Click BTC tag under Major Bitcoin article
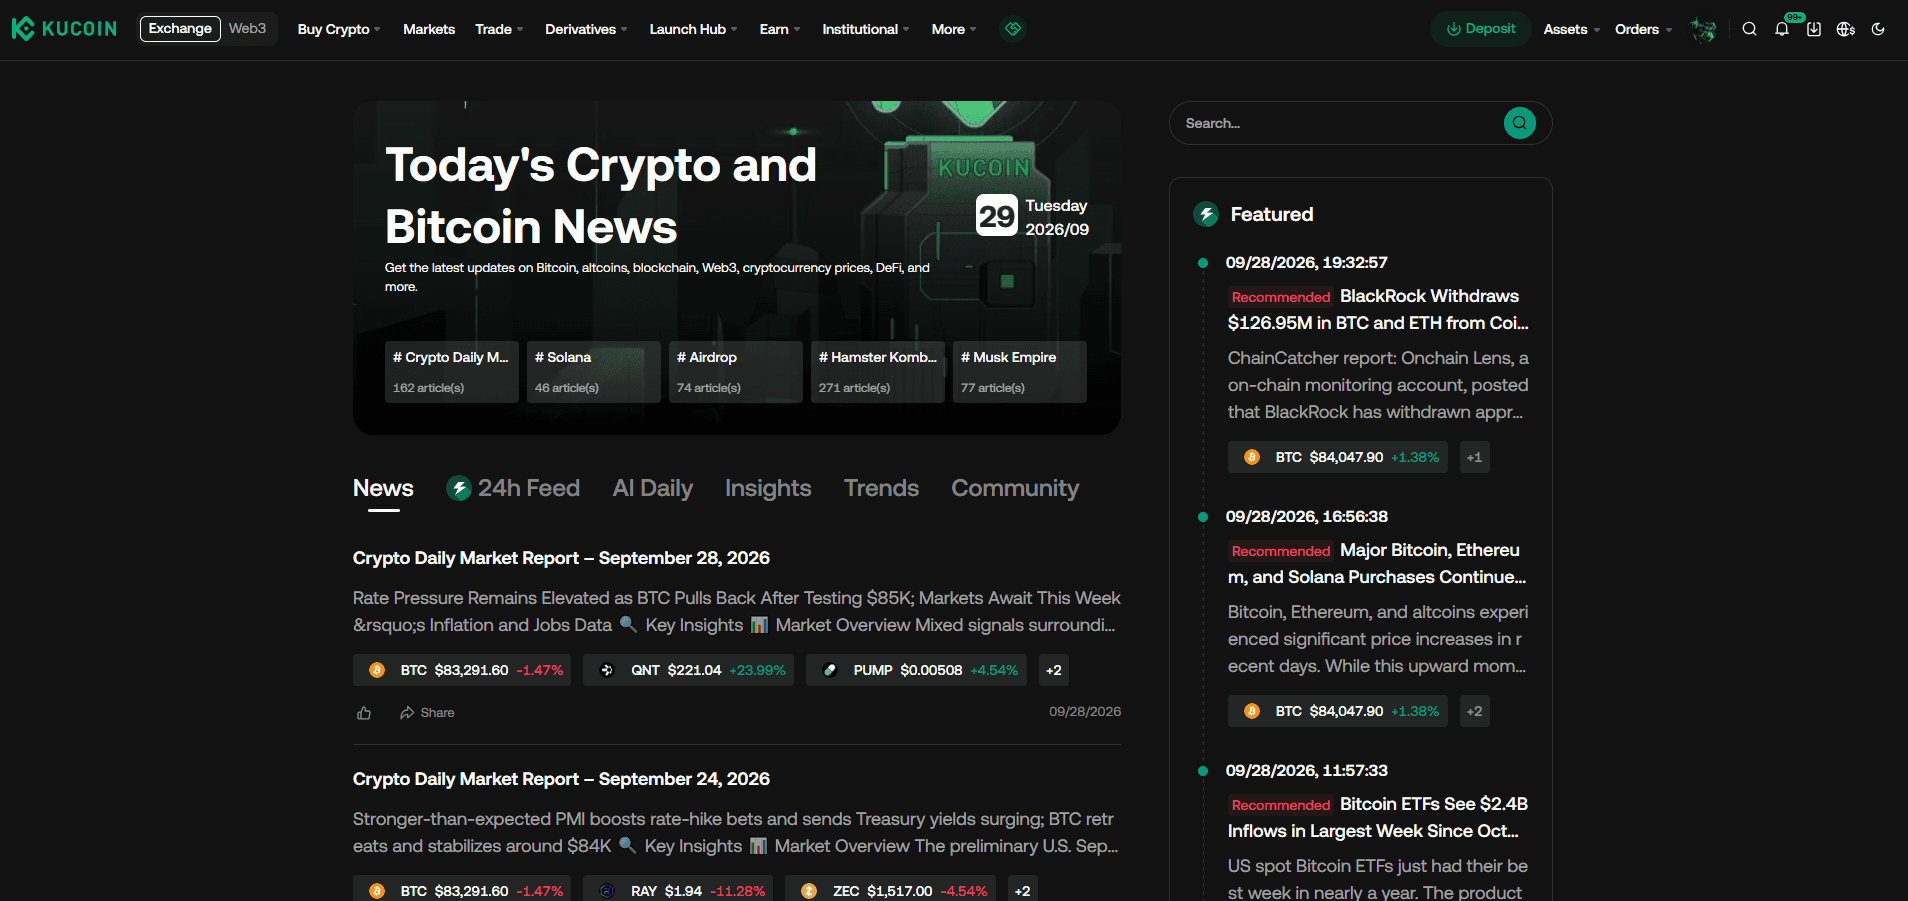This screenshot has width=1908, height=901. tap(1338, 711)
